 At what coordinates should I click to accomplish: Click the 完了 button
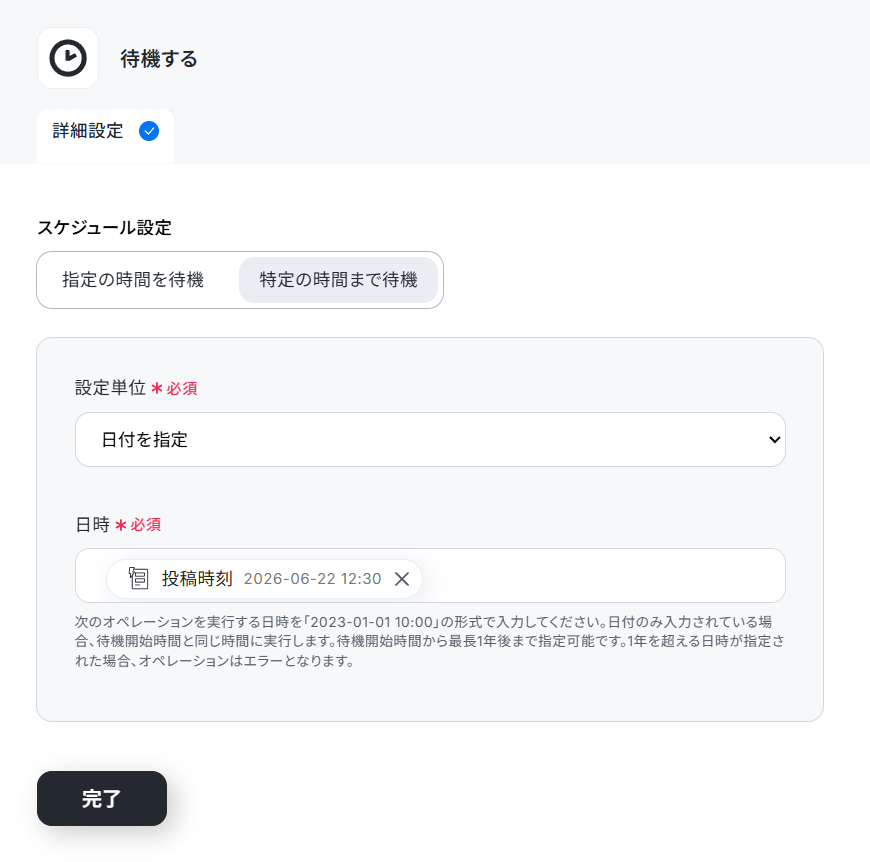[102, 798]
